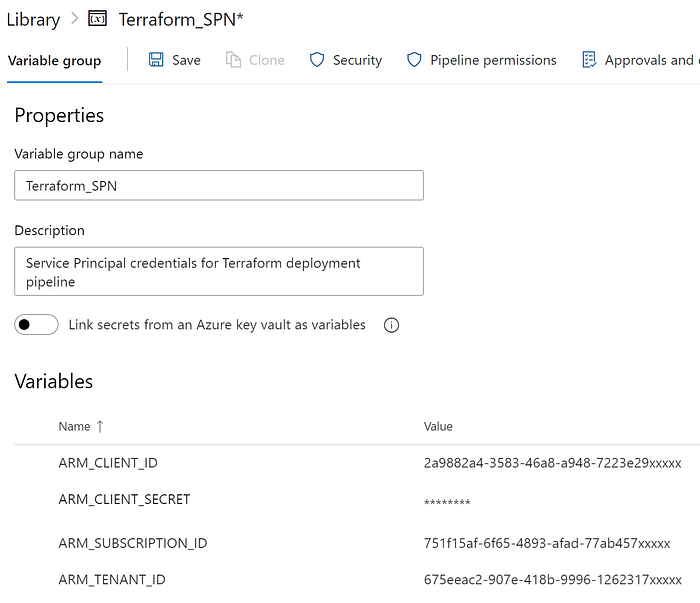This screenshot has height=603, width=700.
Task: Click the Clone toolbar label
Action: pyautogui.click(x=267, y=60)
